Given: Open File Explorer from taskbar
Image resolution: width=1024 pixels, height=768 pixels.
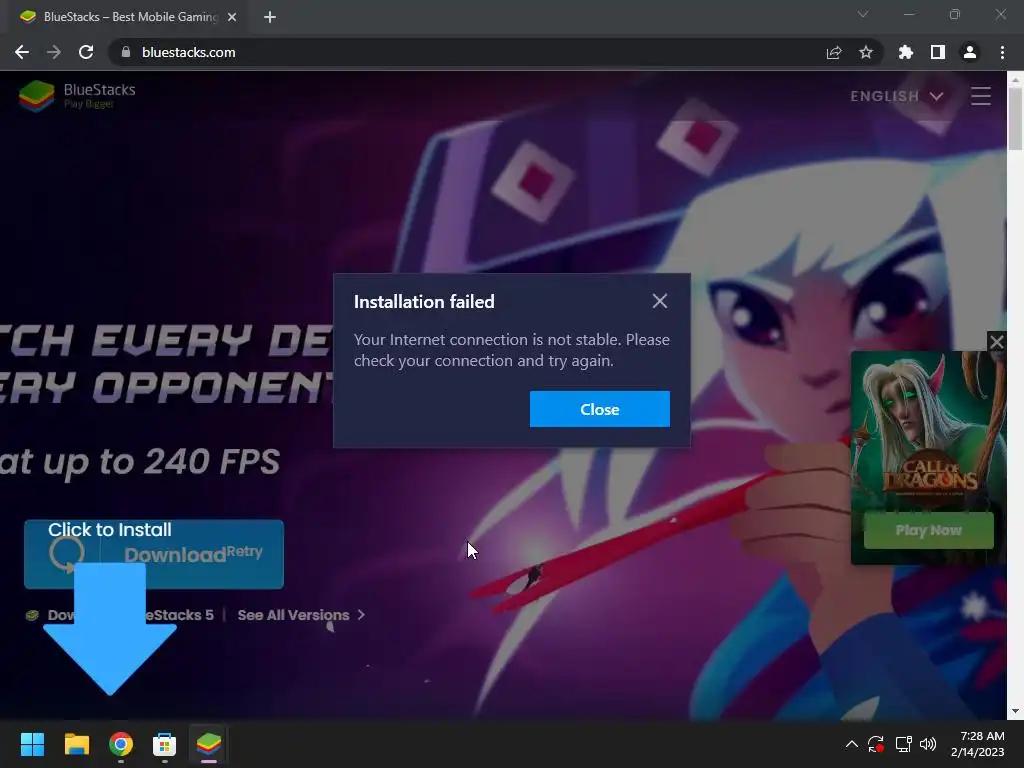Looking at the screenshot, I should point(76,744).
